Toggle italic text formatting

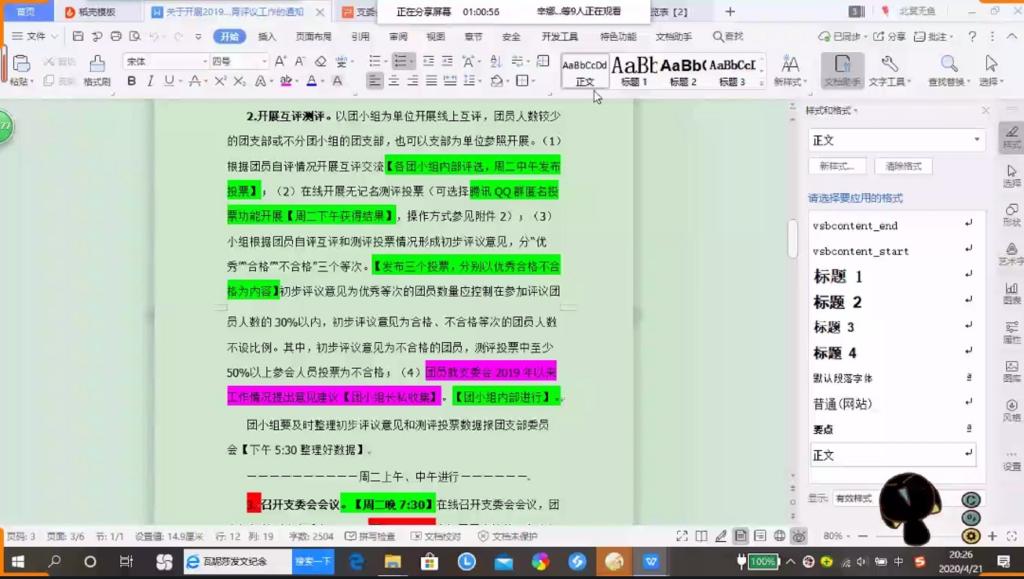pyautogui.click(x=149, y=81)
